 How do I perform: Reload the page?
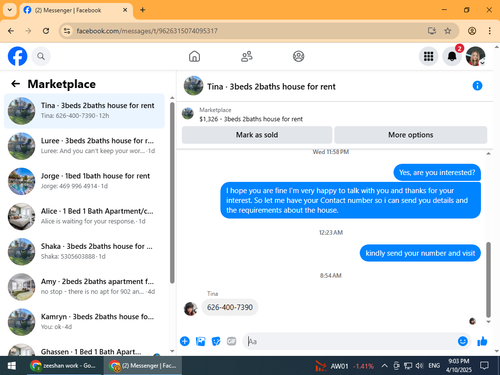[46, 31]
